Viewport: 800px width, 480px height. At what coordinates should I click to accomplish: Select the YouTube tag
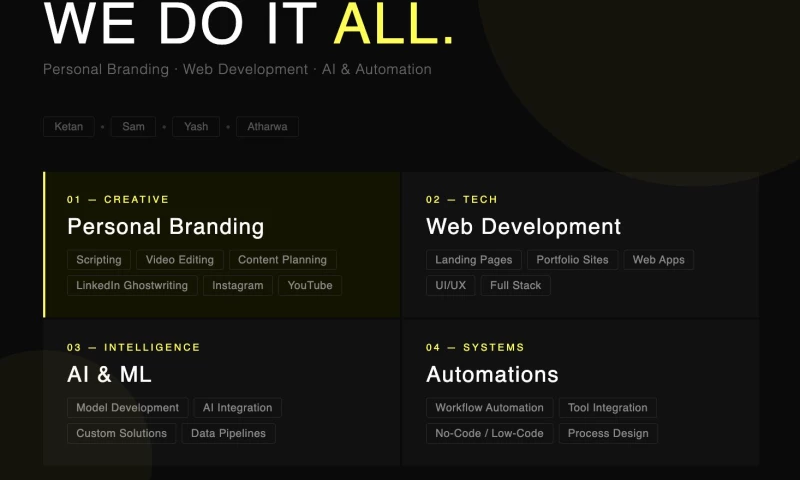(x=310, y=285)
